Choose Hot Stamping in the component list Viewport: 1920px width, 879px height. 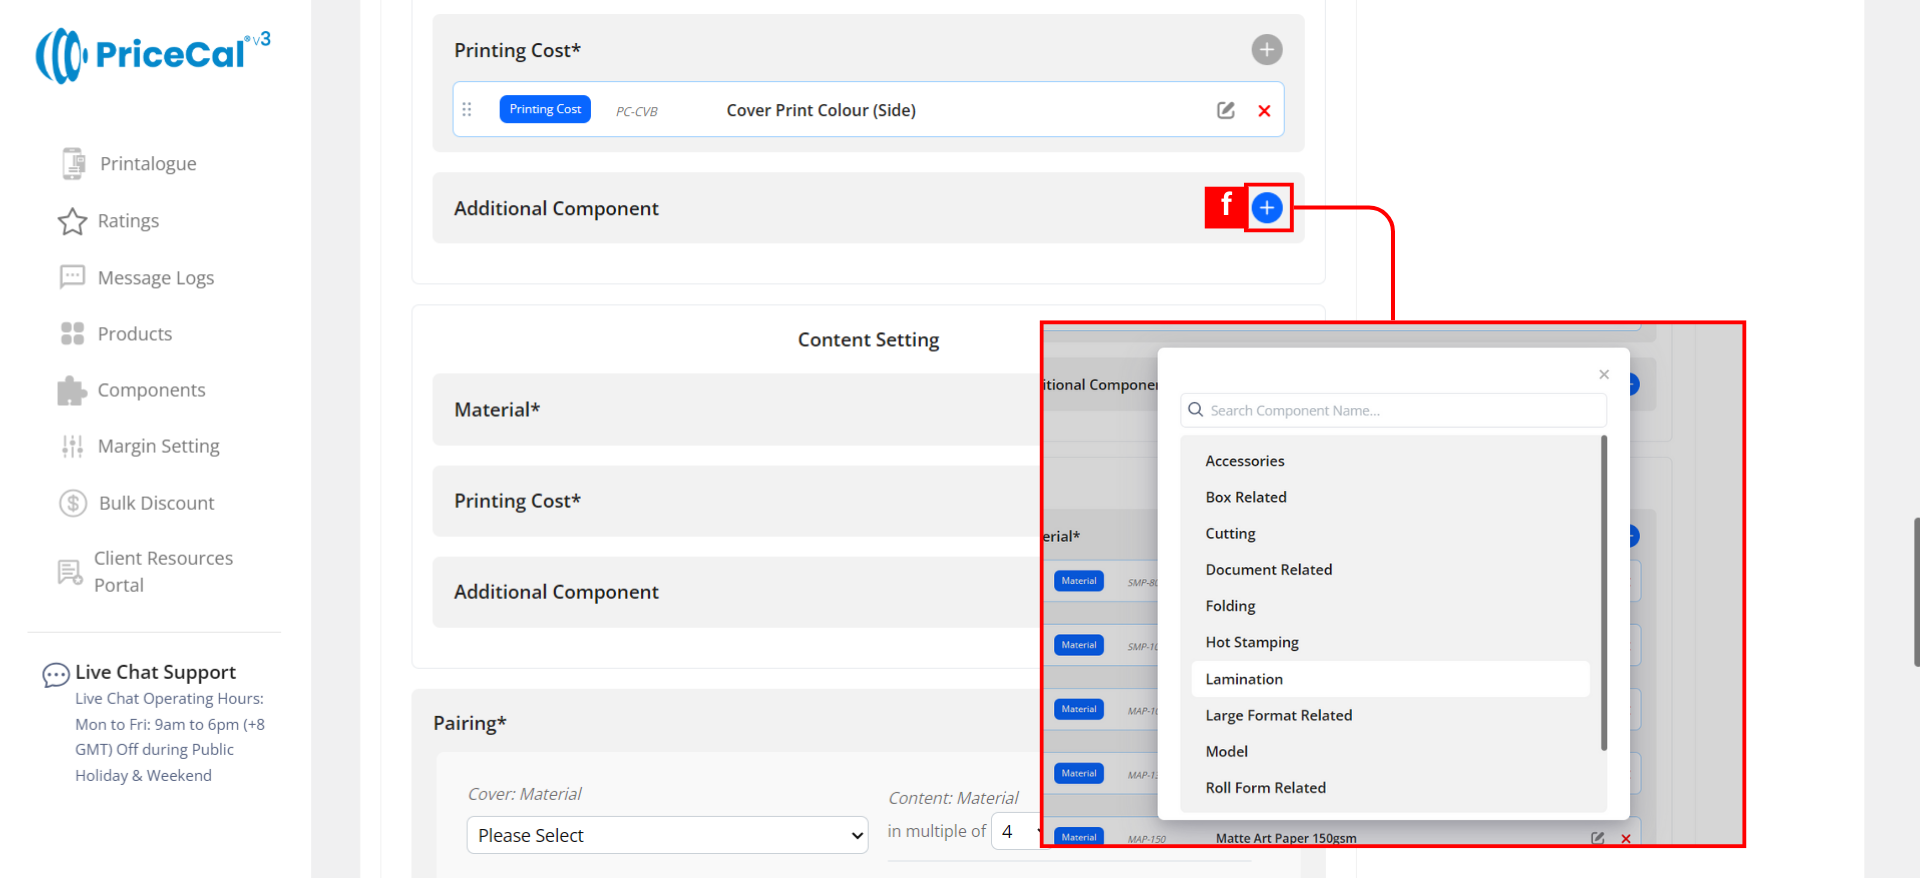(x=1252, y=642)
